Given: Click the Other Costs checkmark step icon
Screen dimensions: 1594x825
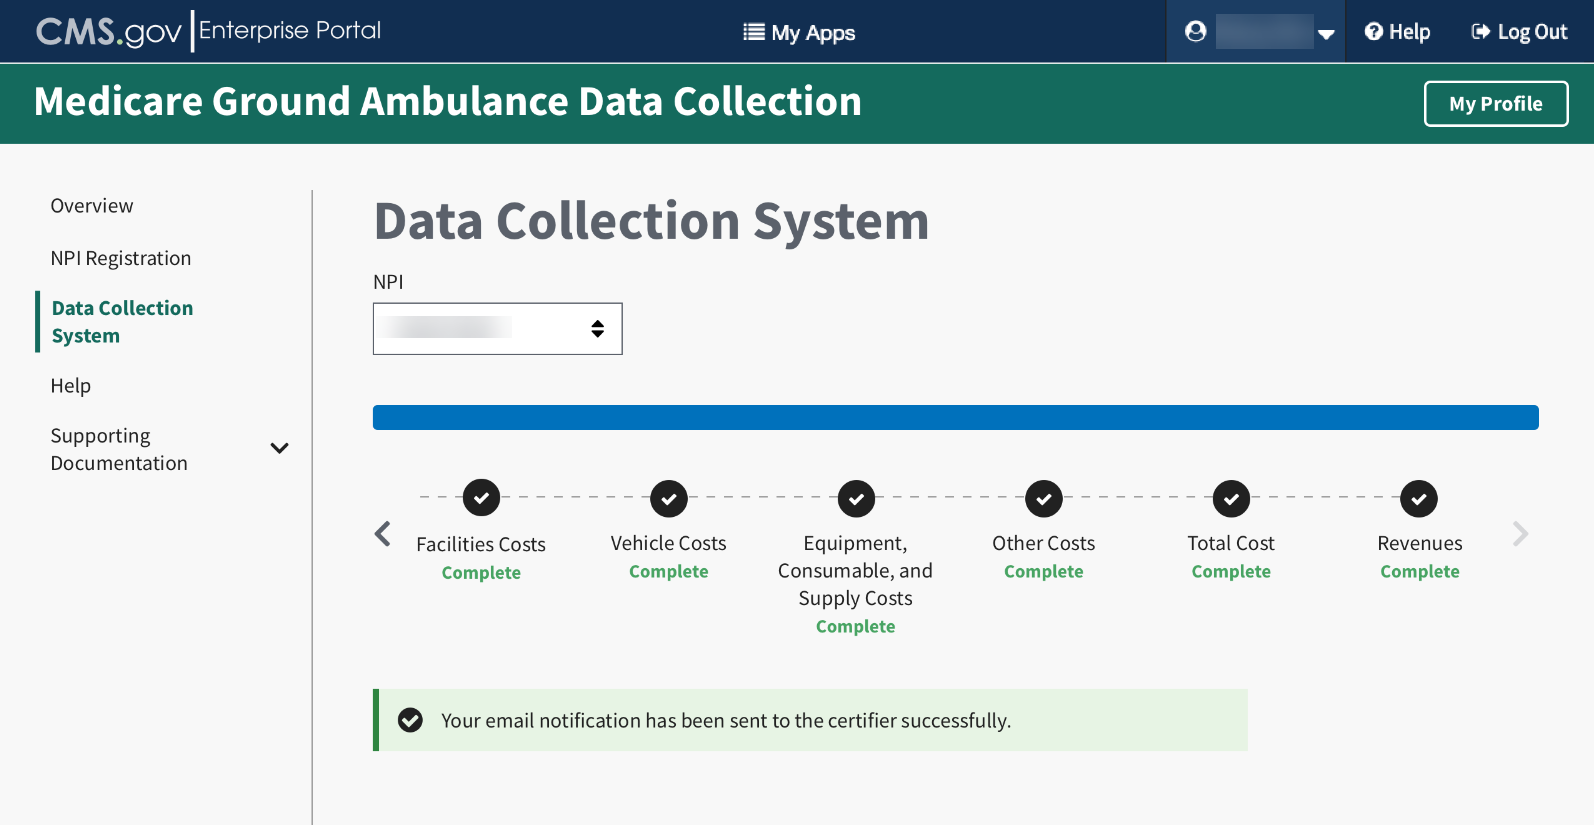Looking at the screenshot, I should coord(1044,498).
